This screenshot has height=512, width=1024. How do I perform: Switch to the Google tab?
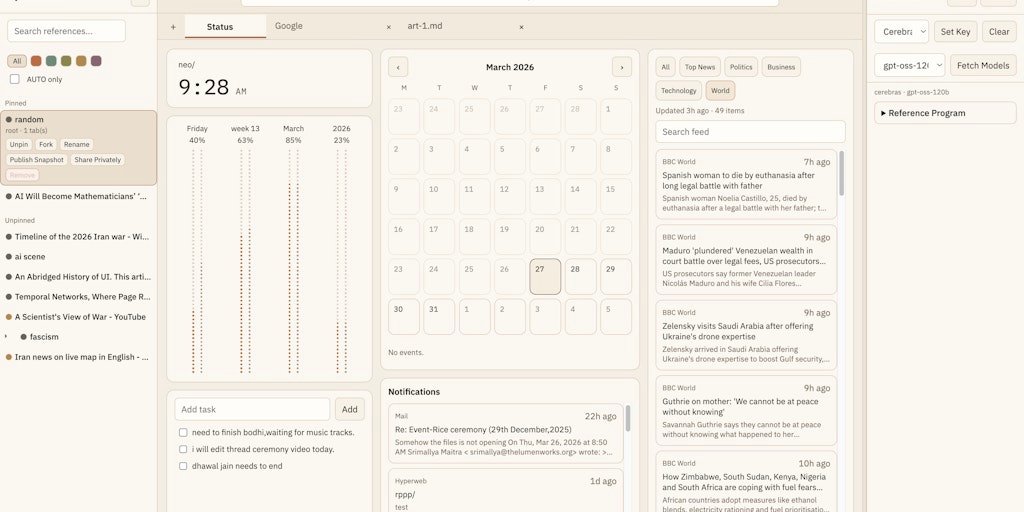pos(289,26)
